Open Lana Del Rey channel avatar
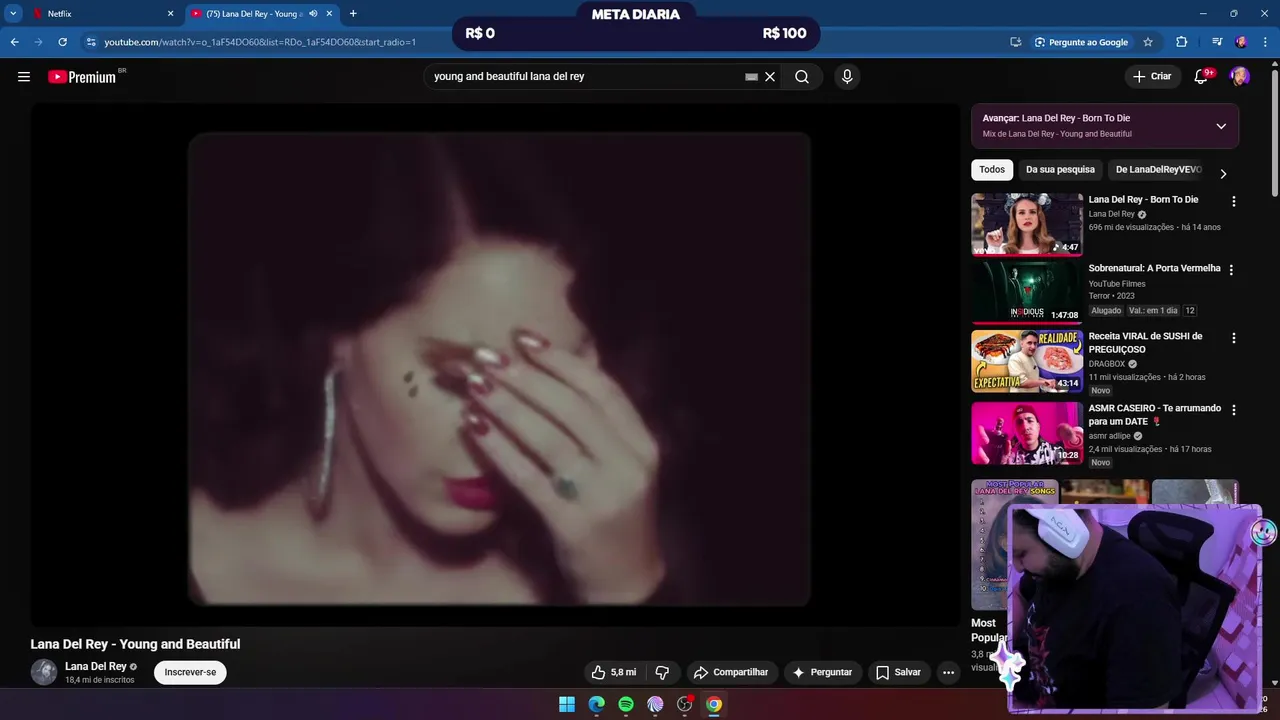 (x=44, y=672)
